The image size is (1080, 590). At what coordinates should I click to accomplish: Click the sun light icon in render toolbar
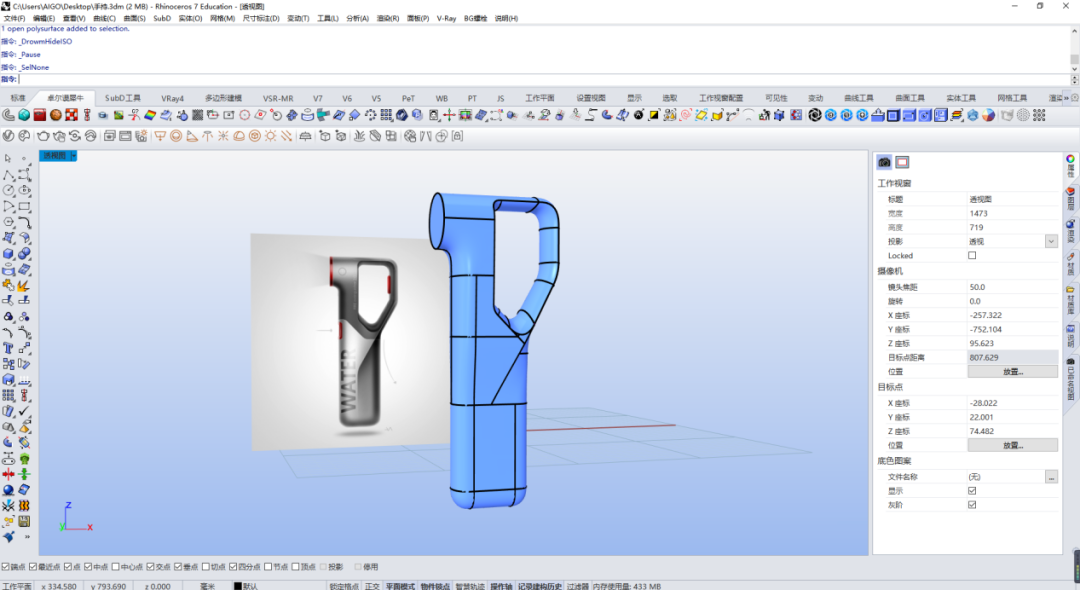point(271,136)
